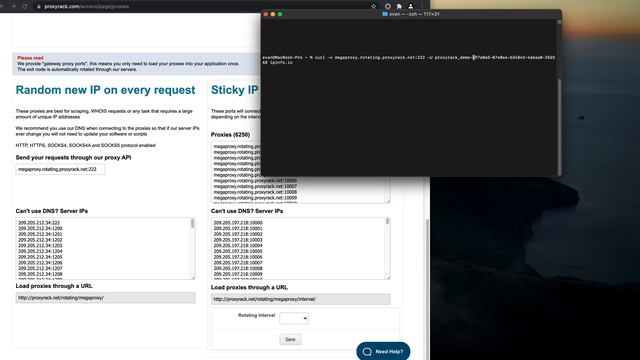Select proxy entry ending in :10009
Image resolution: width=640 pixels, height=360 pixels.
255,198
